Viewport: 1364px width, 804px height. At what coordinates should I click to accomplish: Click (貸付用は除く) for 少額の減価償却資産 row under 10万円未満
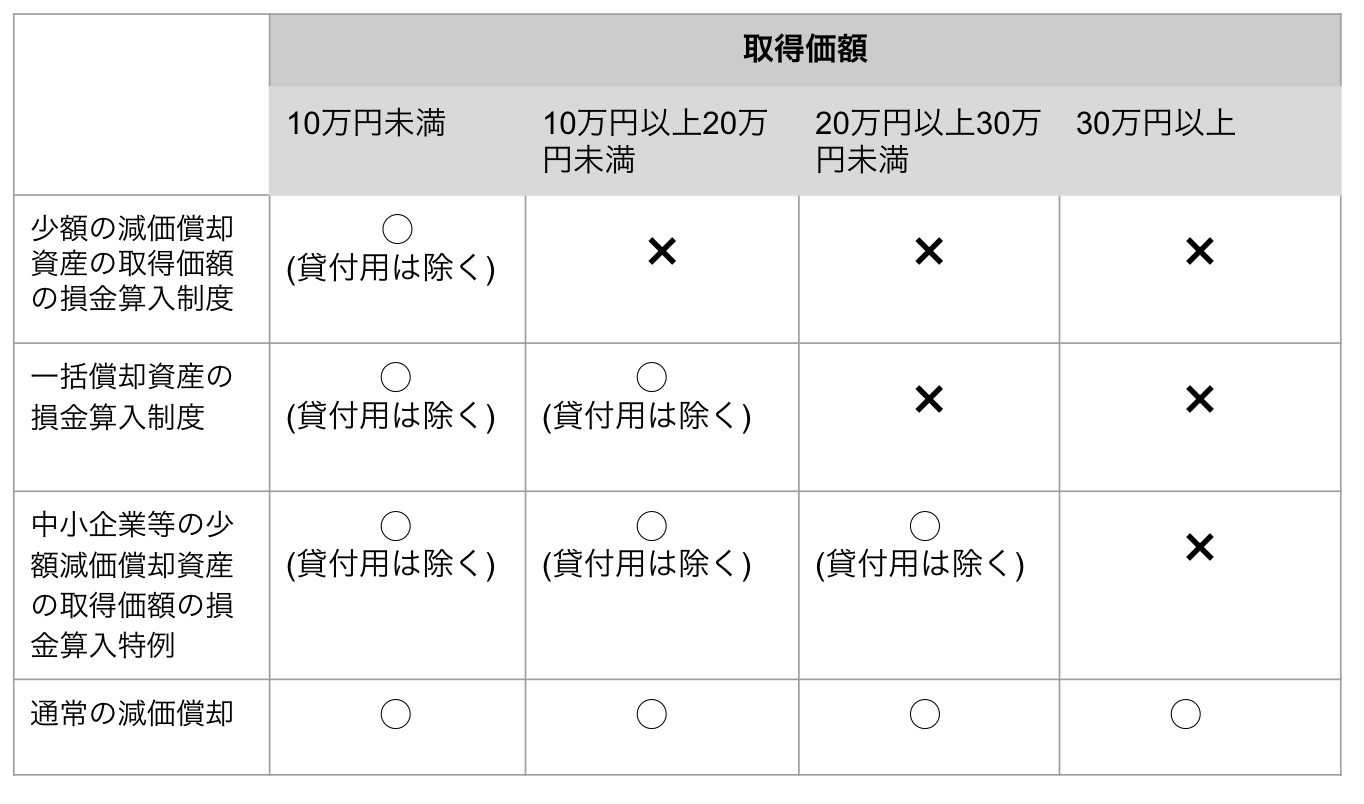(x=391, y=270)
